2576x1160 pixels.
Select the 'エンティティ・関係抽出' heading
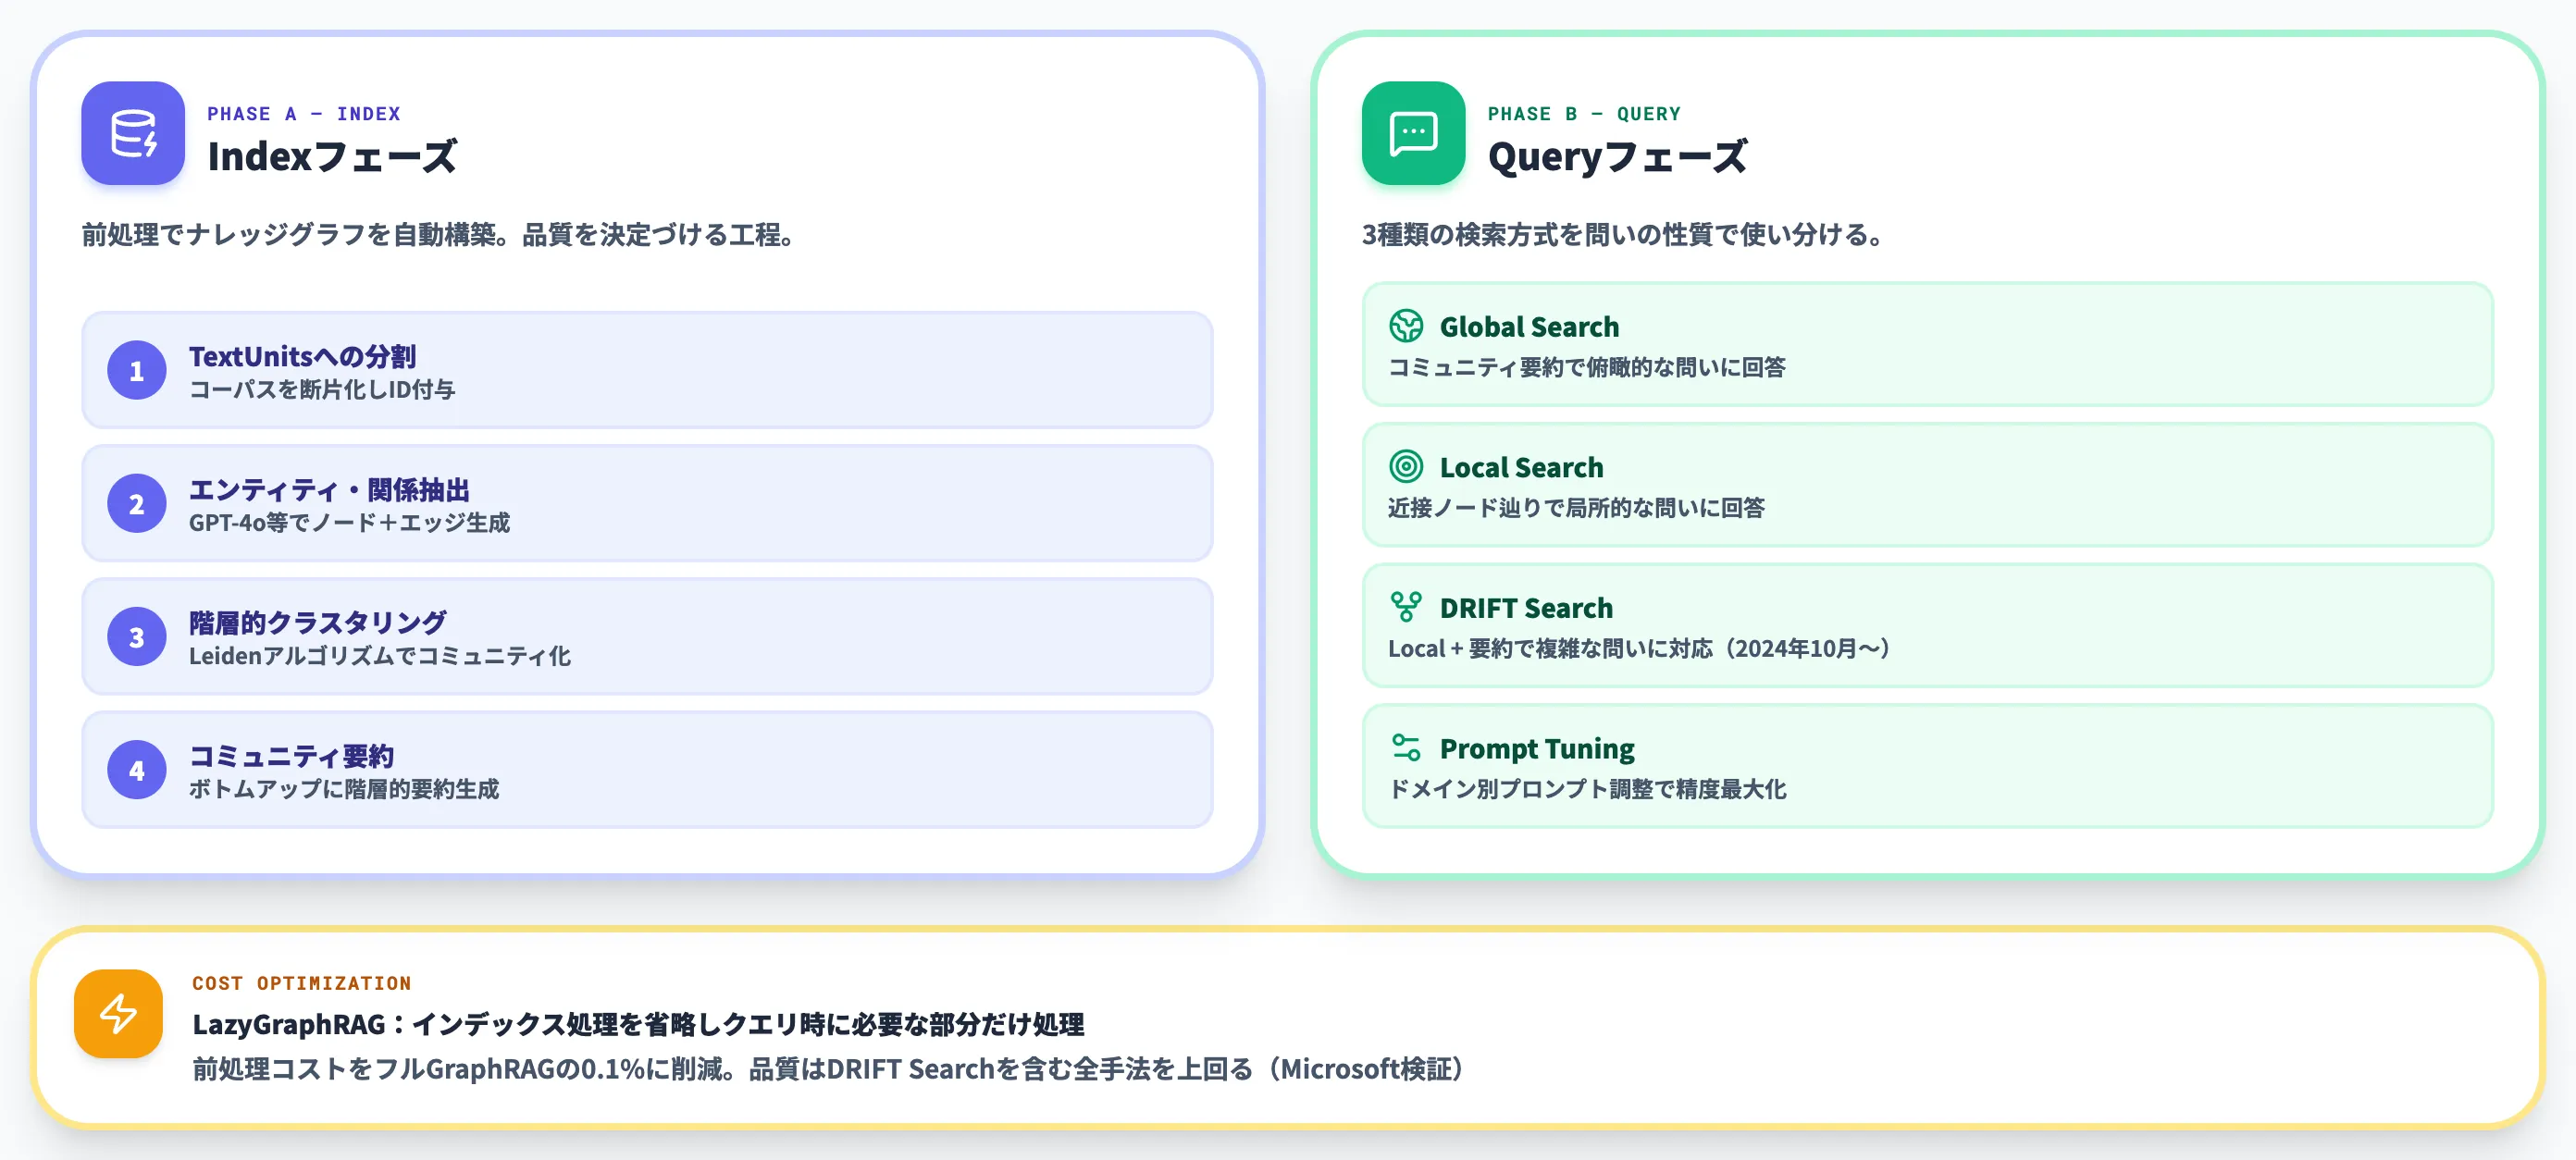329,489
